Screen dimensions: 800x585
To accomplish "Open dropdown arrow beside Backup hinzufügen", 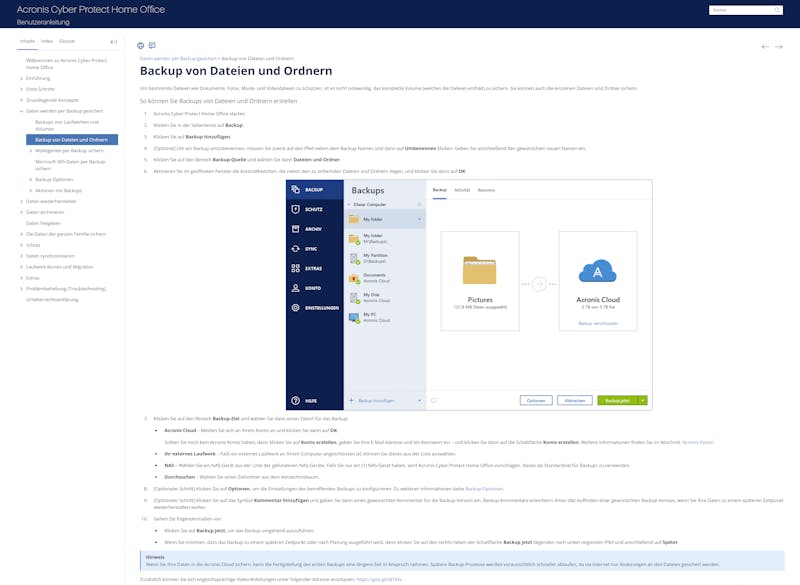I will tap(419, 400).
